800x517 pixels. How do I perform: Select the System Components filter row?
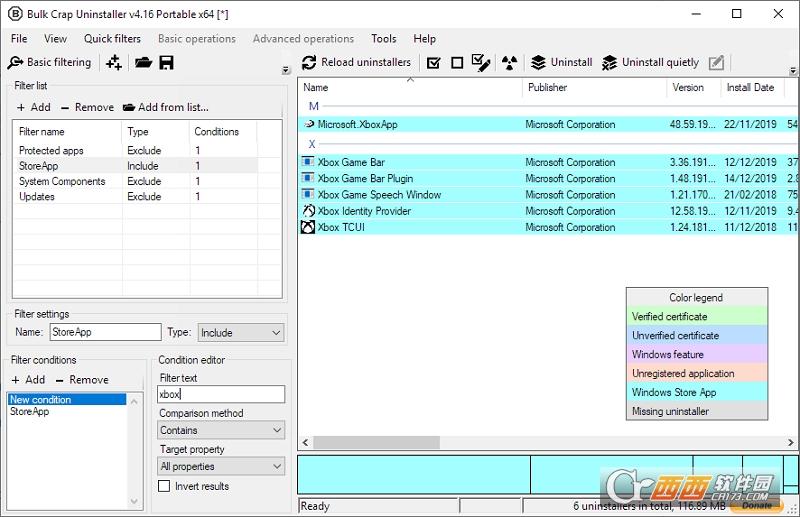tap(137, 181)
